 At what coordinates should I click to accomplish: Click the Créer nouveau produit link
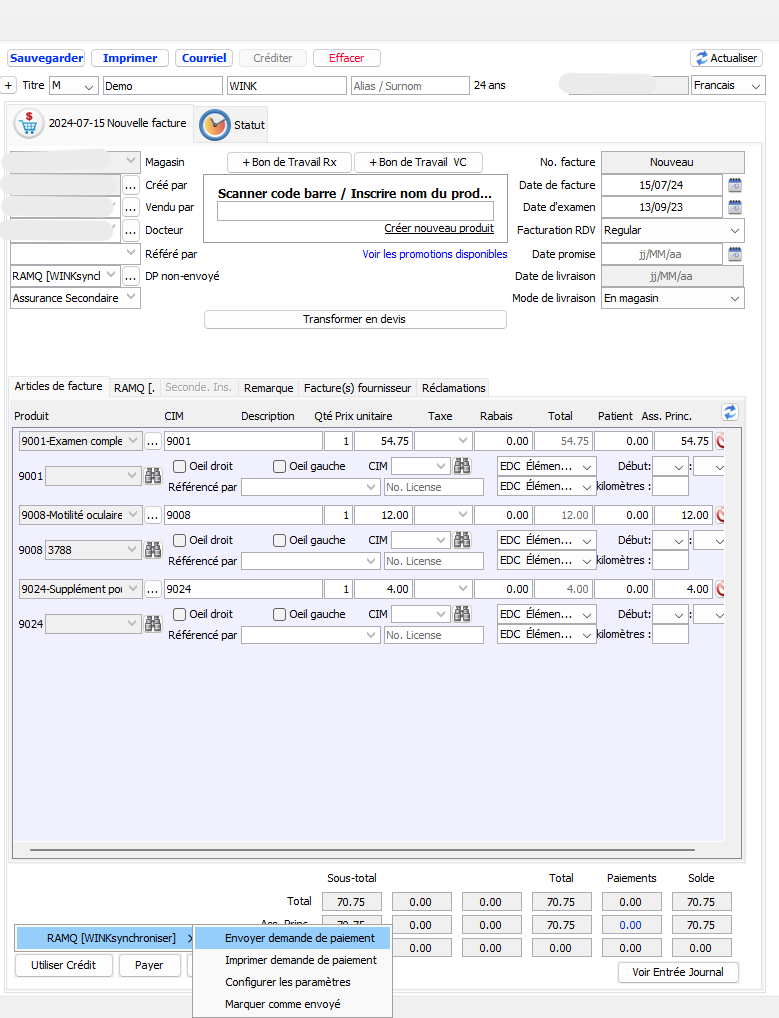tap(438, 229)
